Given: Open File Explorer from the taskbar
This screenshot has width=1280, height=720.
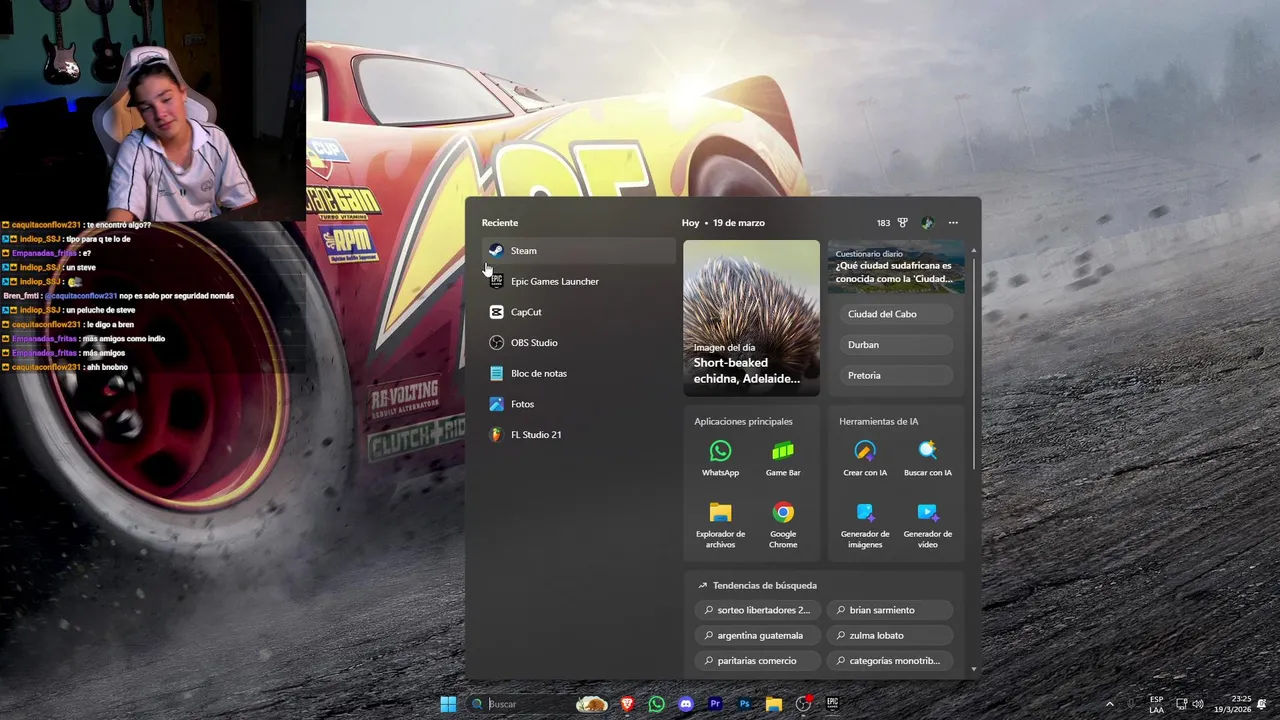Looking at the screenshot, I should pos(773,704).
